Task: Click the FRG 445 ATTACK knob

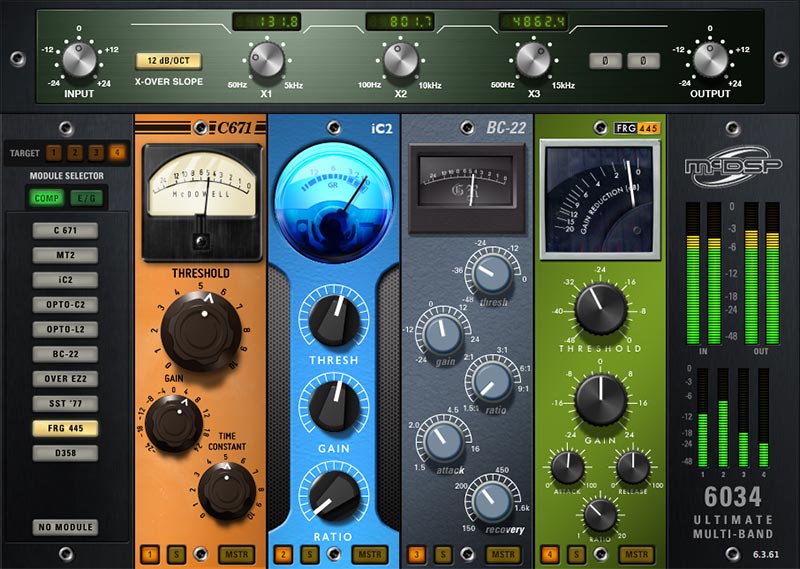Action: 567,467
